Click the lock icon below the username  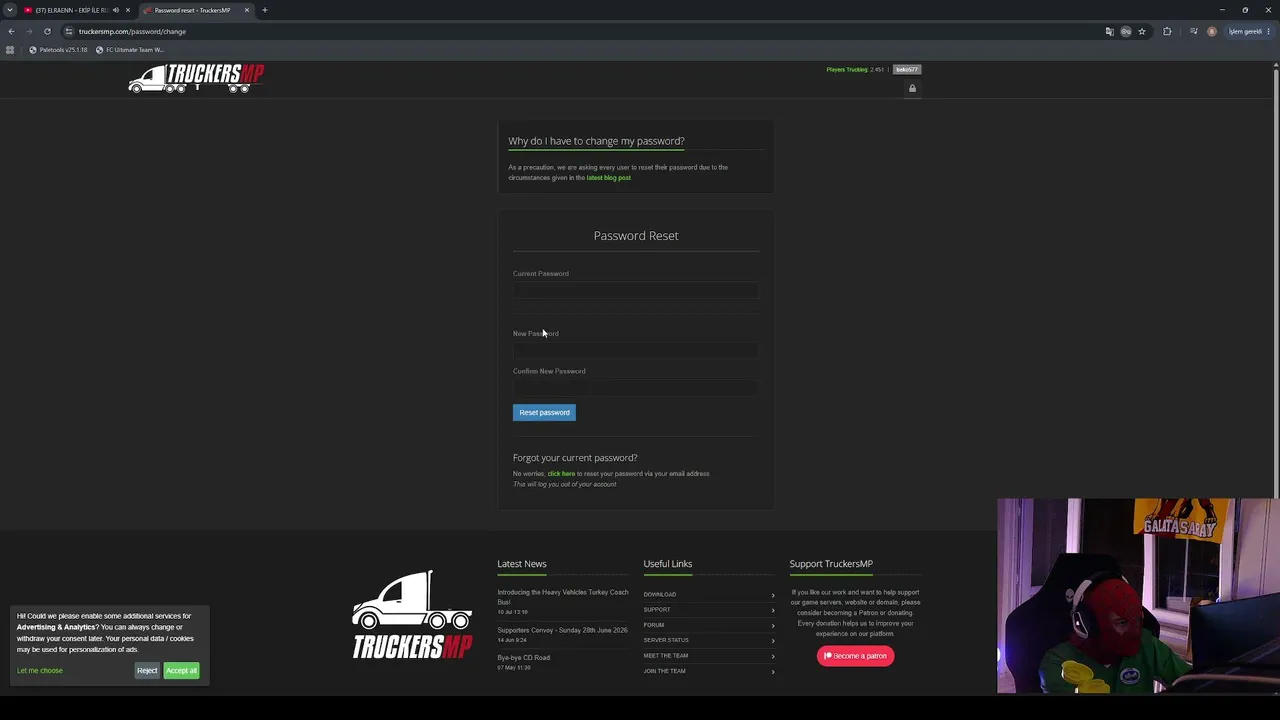tap(912, 89)
